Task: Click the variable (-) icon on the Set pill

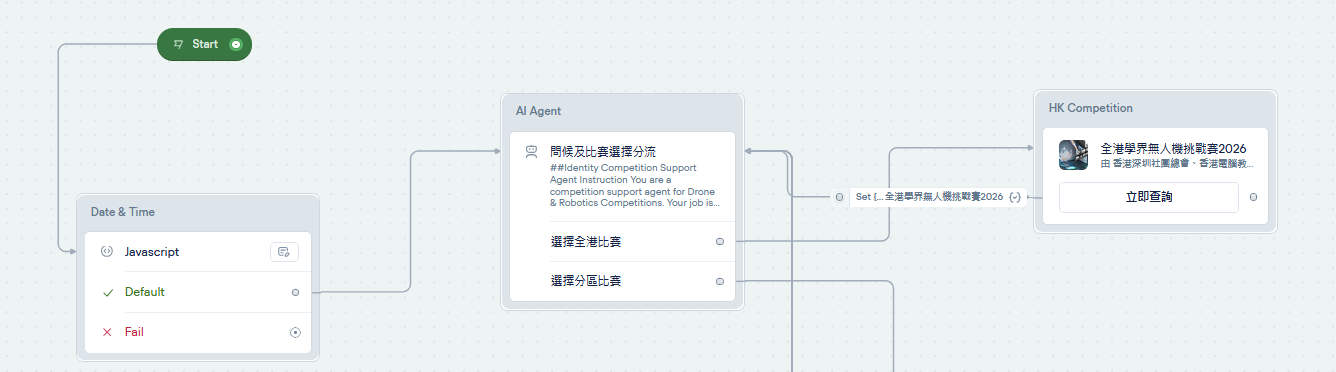Action: (1015, 197)
